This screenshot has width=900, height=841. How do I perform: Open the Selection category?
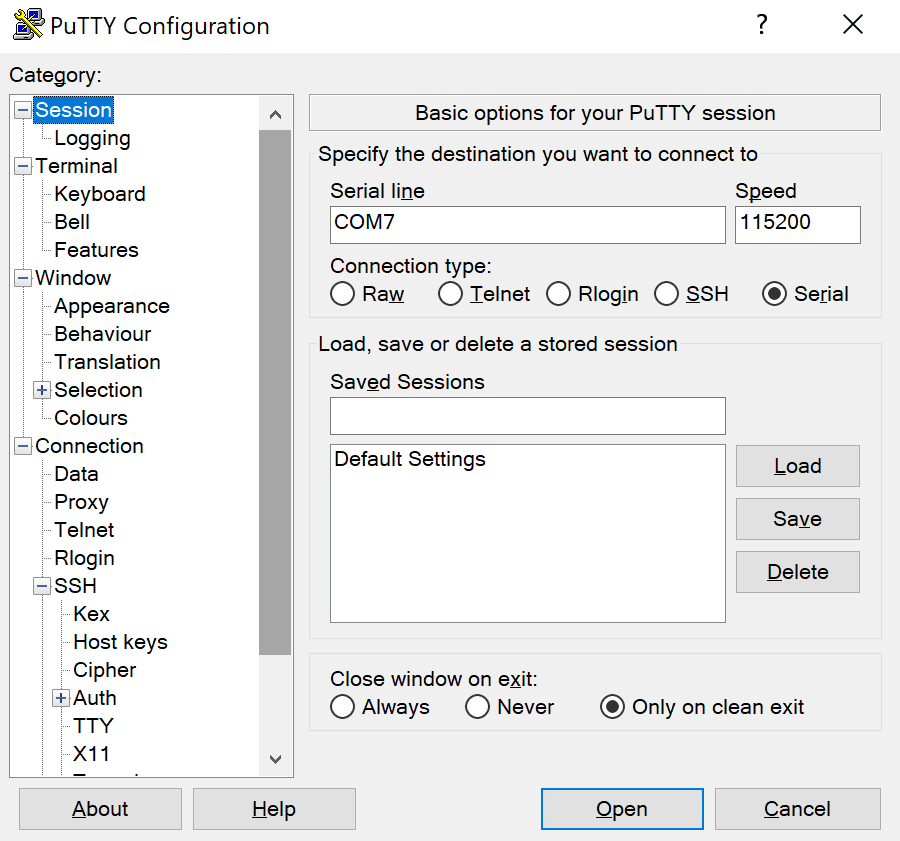(x=98, y=390)
